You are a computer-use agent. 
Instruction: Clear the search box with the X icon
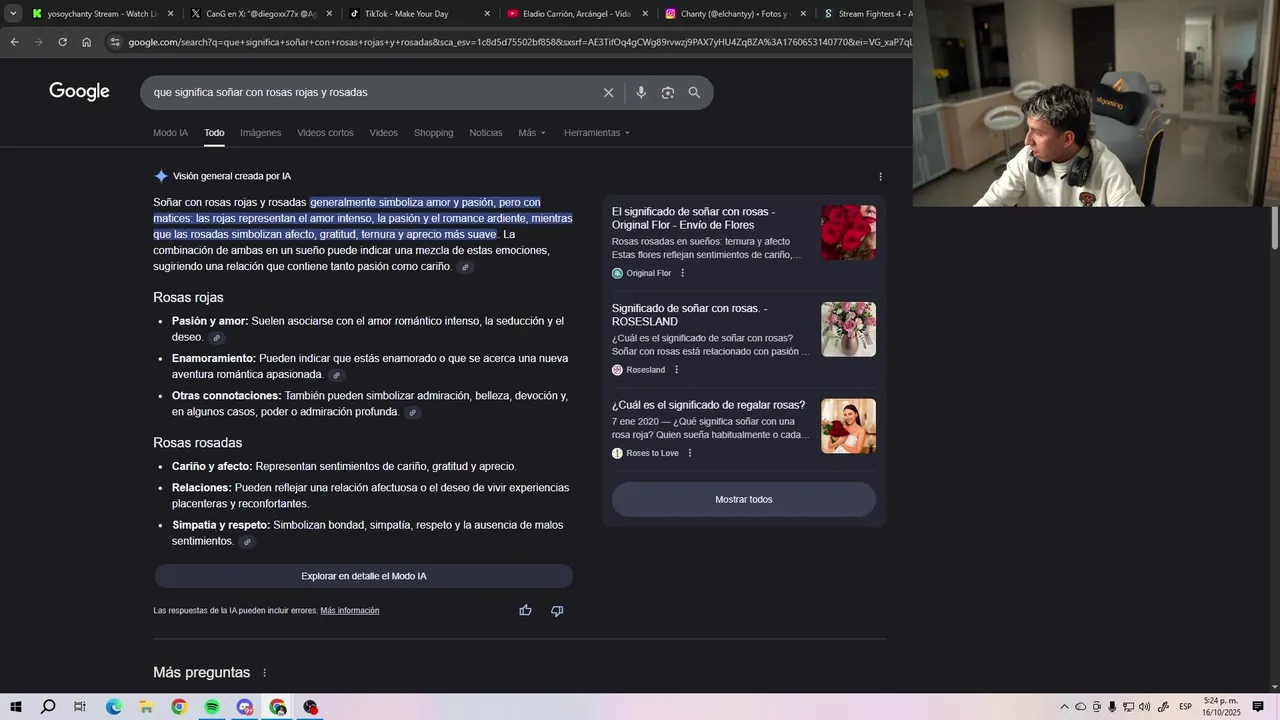click(x=608, y=92)
